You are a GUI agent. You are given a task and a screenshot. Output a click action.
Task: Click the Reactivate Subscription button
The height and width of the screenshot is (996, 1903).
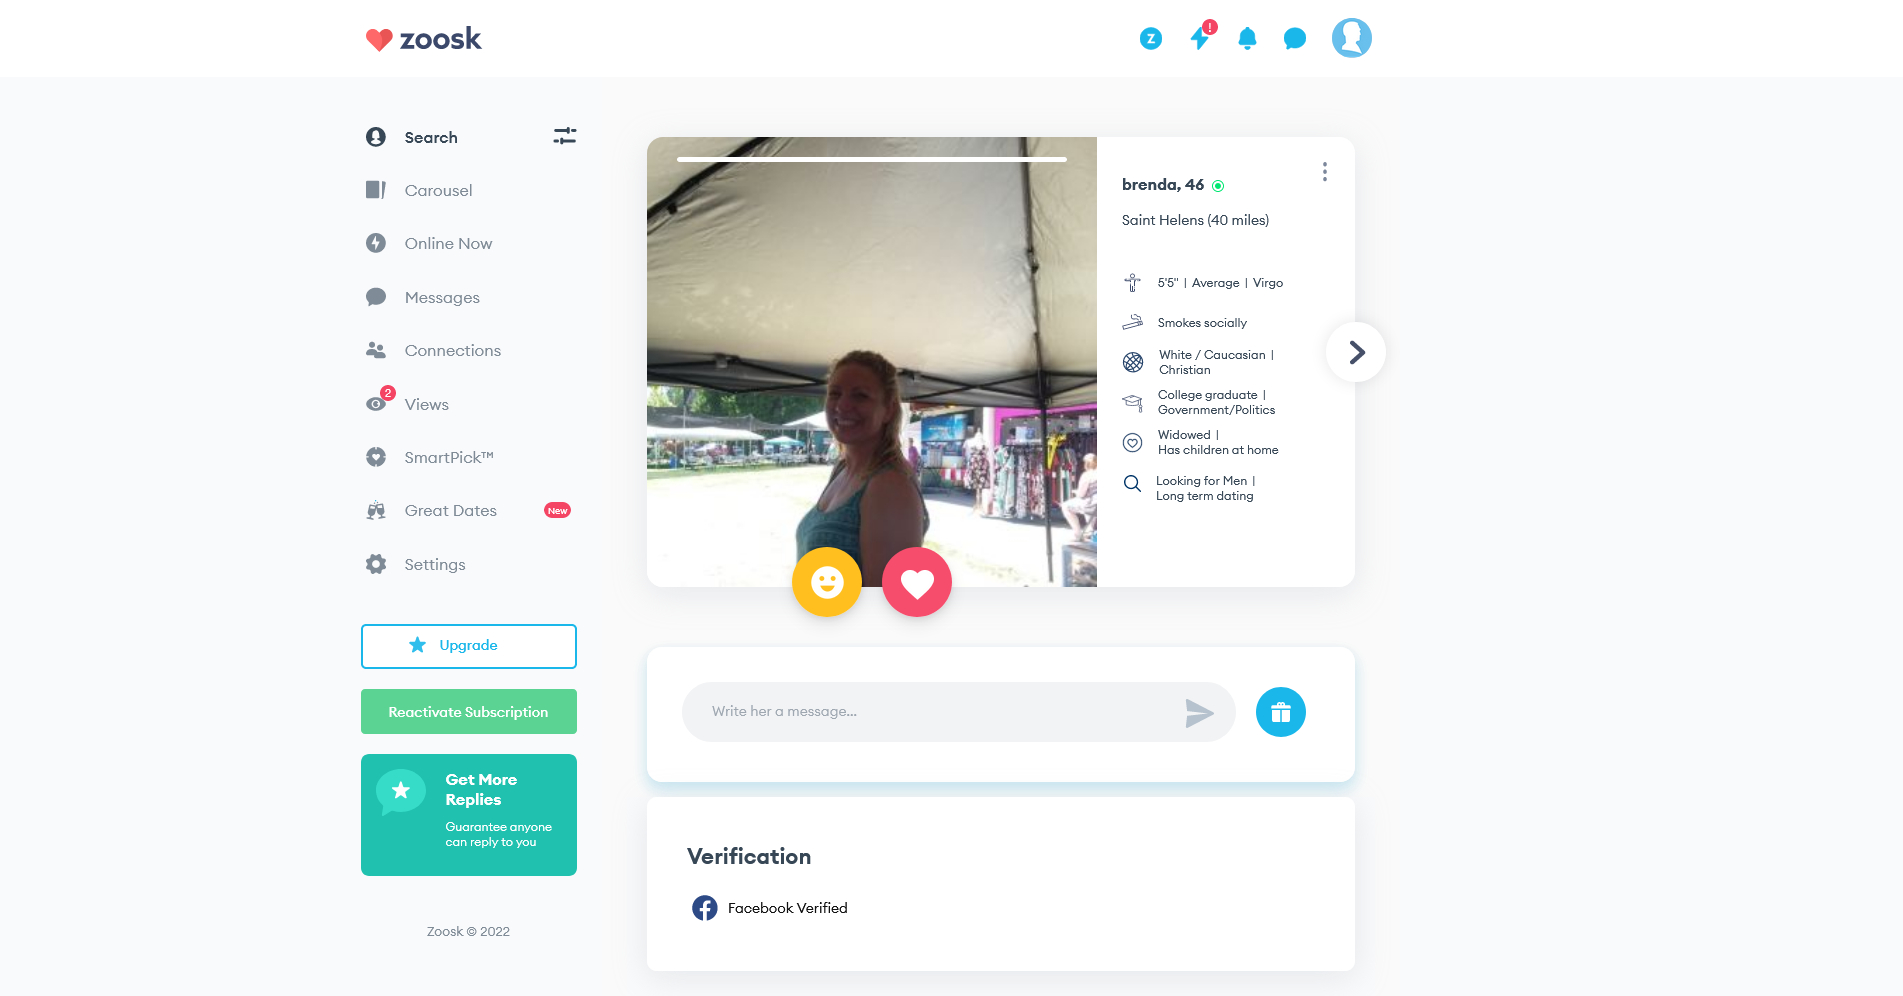click(469, 712)
